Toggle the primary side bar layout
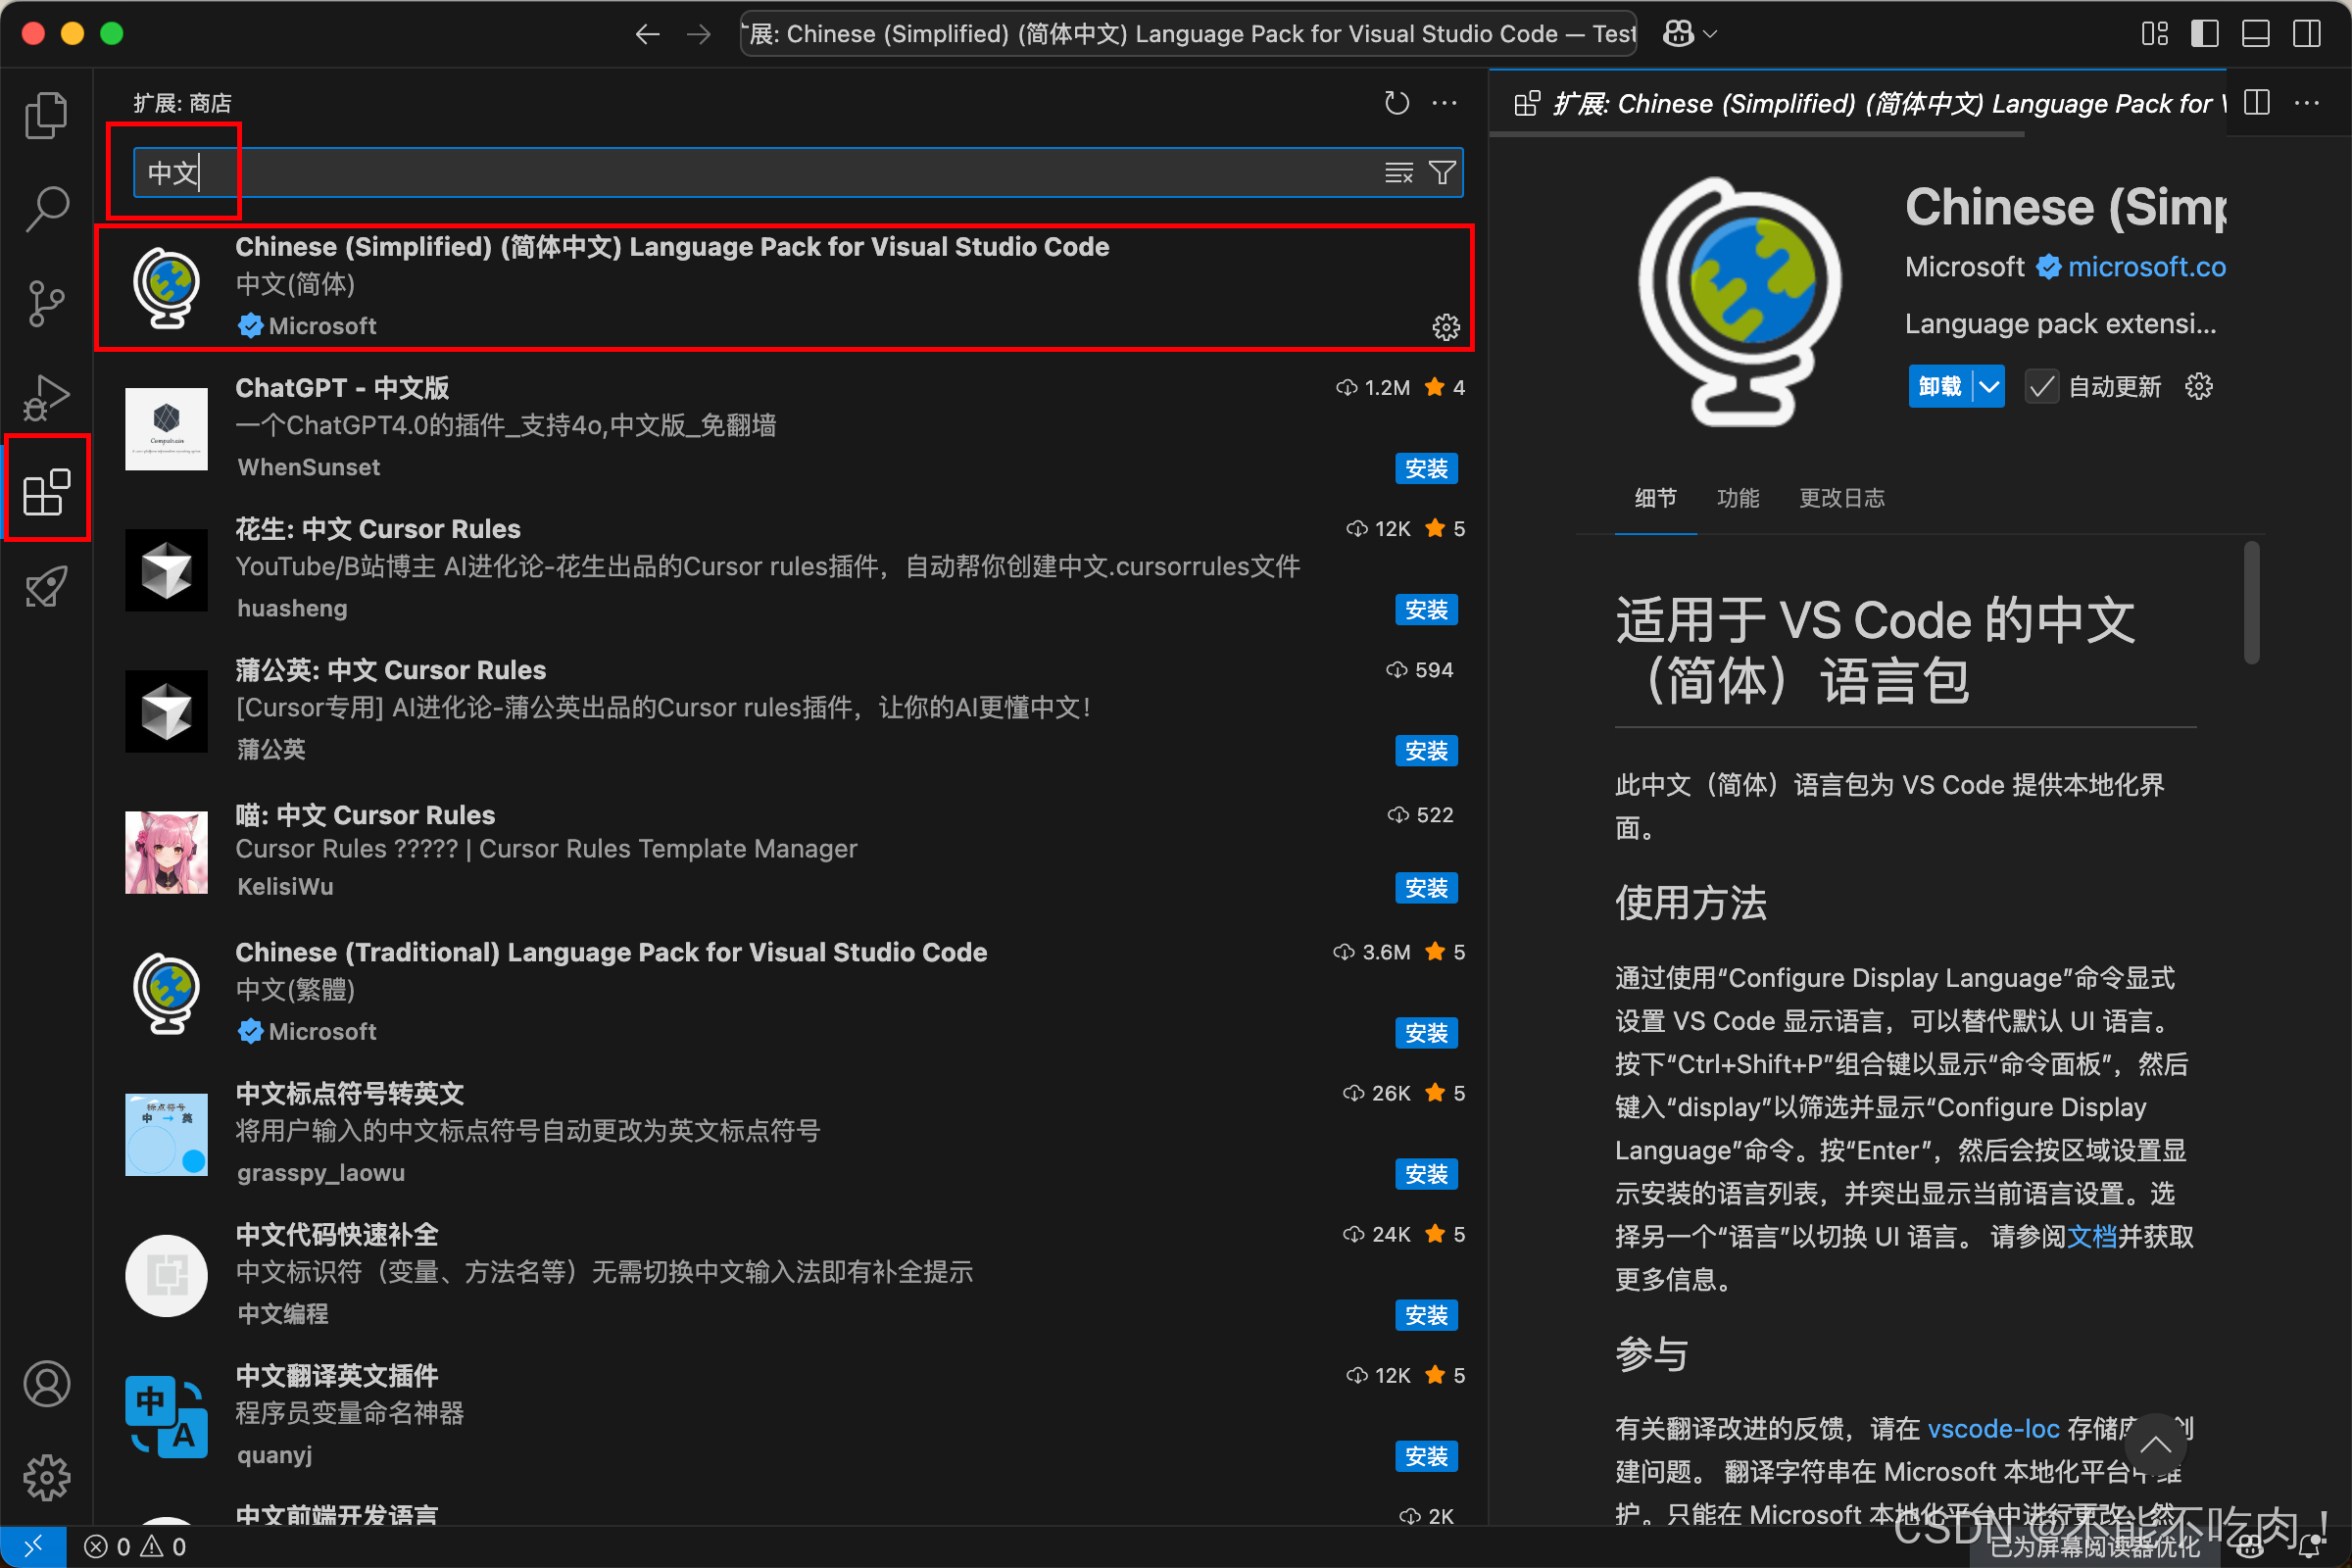This screenshot has width=2352, height=1568. (2204, 34)
